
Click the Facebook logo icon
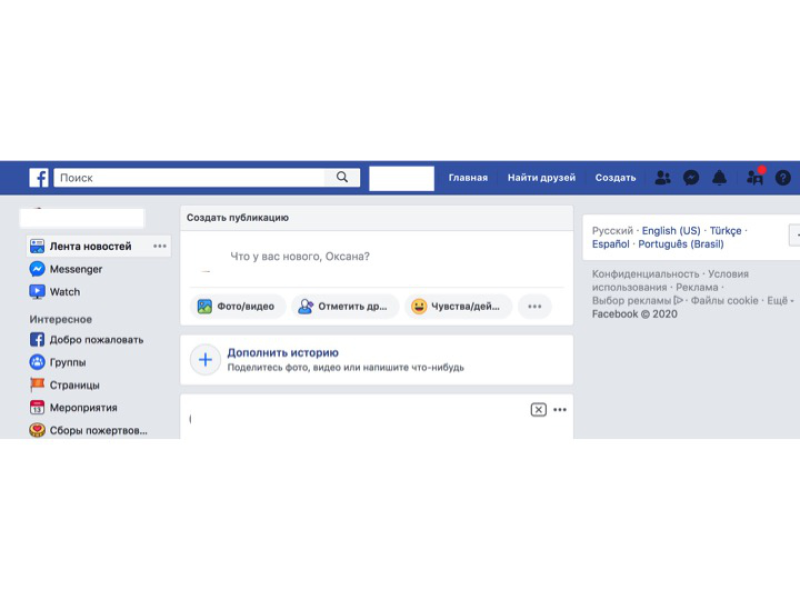39,178
